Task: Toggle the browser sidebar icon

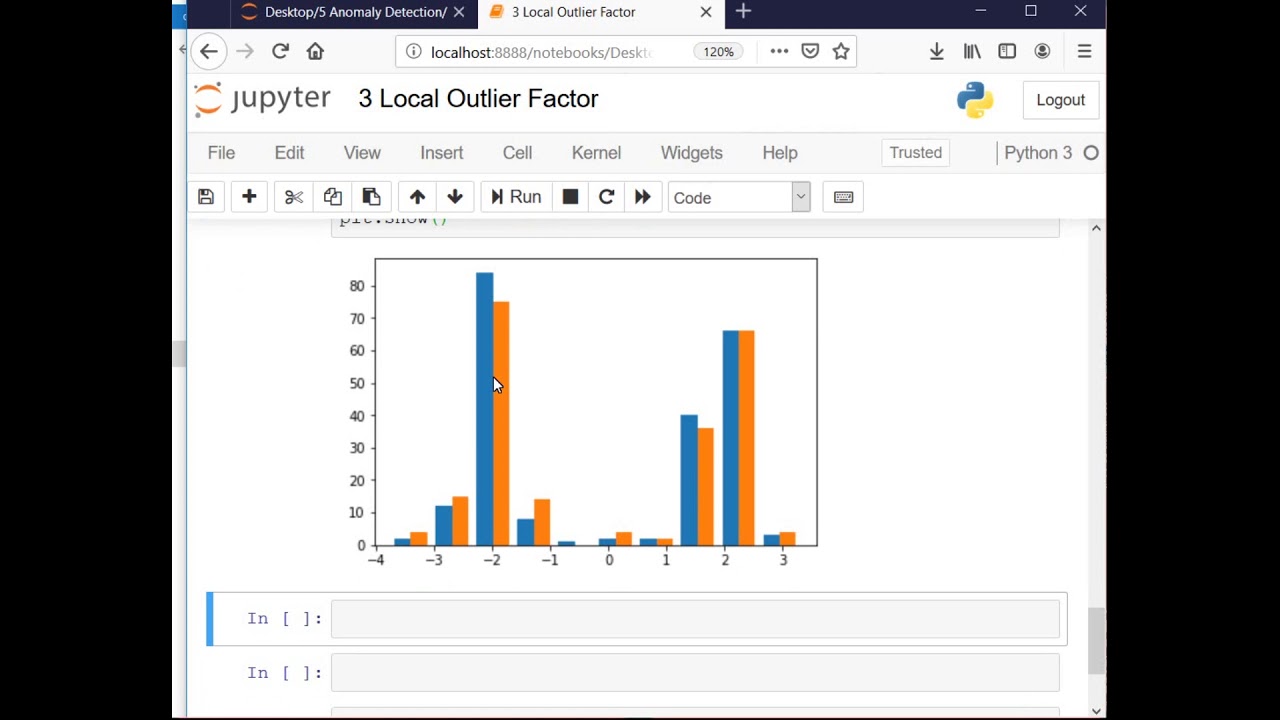Action: [1007, 52]
